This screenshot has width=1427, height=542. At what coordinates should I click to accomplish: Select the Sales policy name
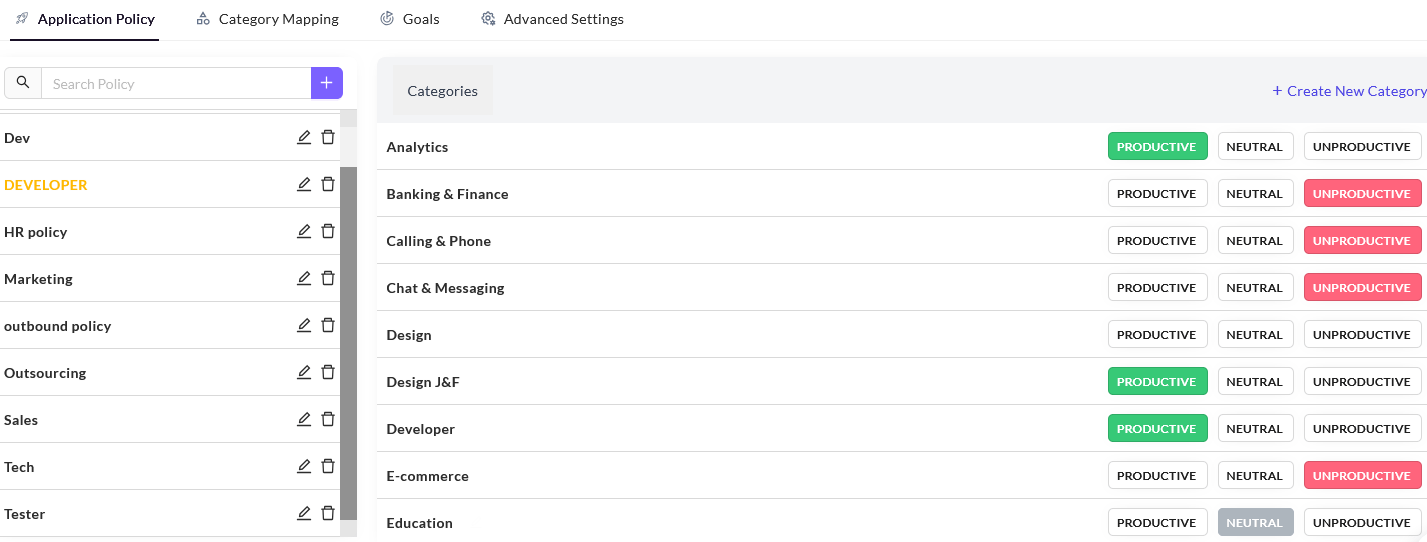click(x=21, y=420)
